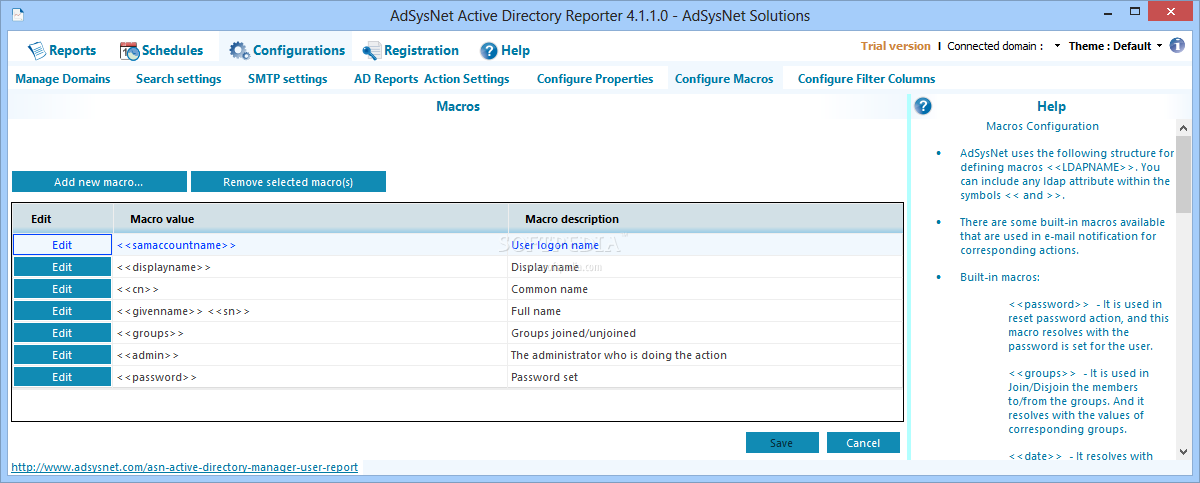1200x483 pixels.
Task: Click the Remove selected macro(s) button
Action: [x=288, y=182]
